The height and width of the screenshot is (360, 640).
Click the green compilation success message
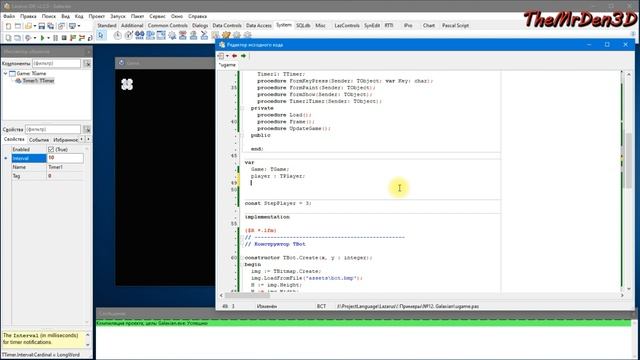click(363, 323)
